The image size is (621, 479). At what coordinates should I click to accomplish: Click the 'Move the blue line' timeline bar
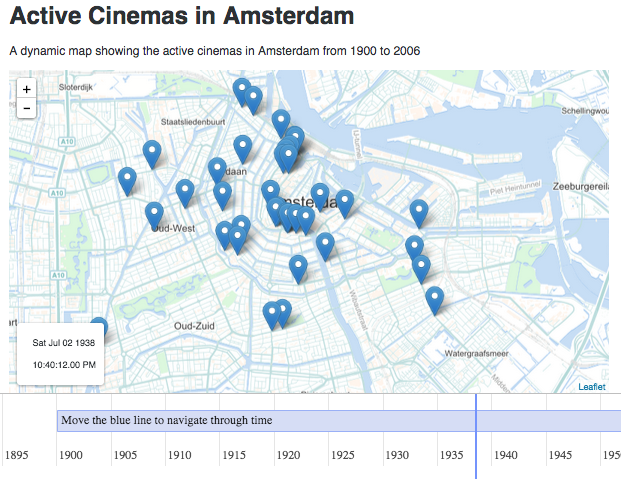pos(339,421)
